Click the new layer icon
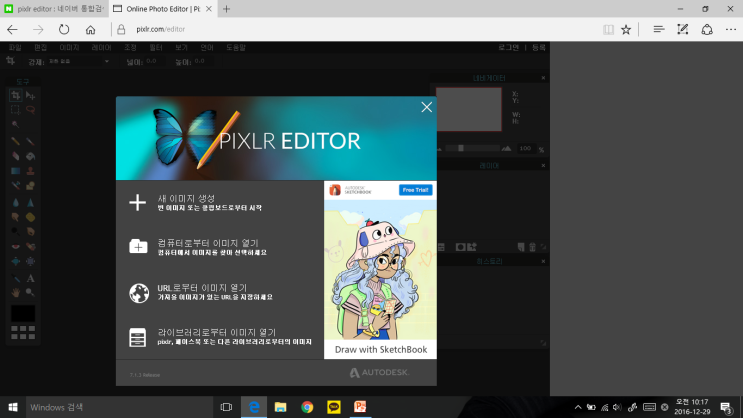Image resolution: width=743 pixels, height=418 pixels. pos(521,247)
